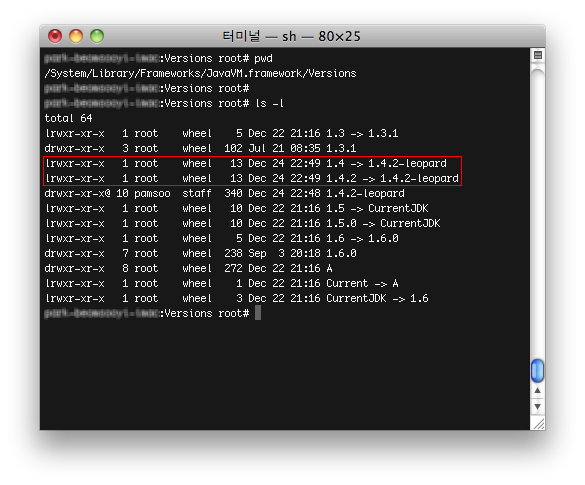Click the 'pamsoo' owner name

[152, 194]
